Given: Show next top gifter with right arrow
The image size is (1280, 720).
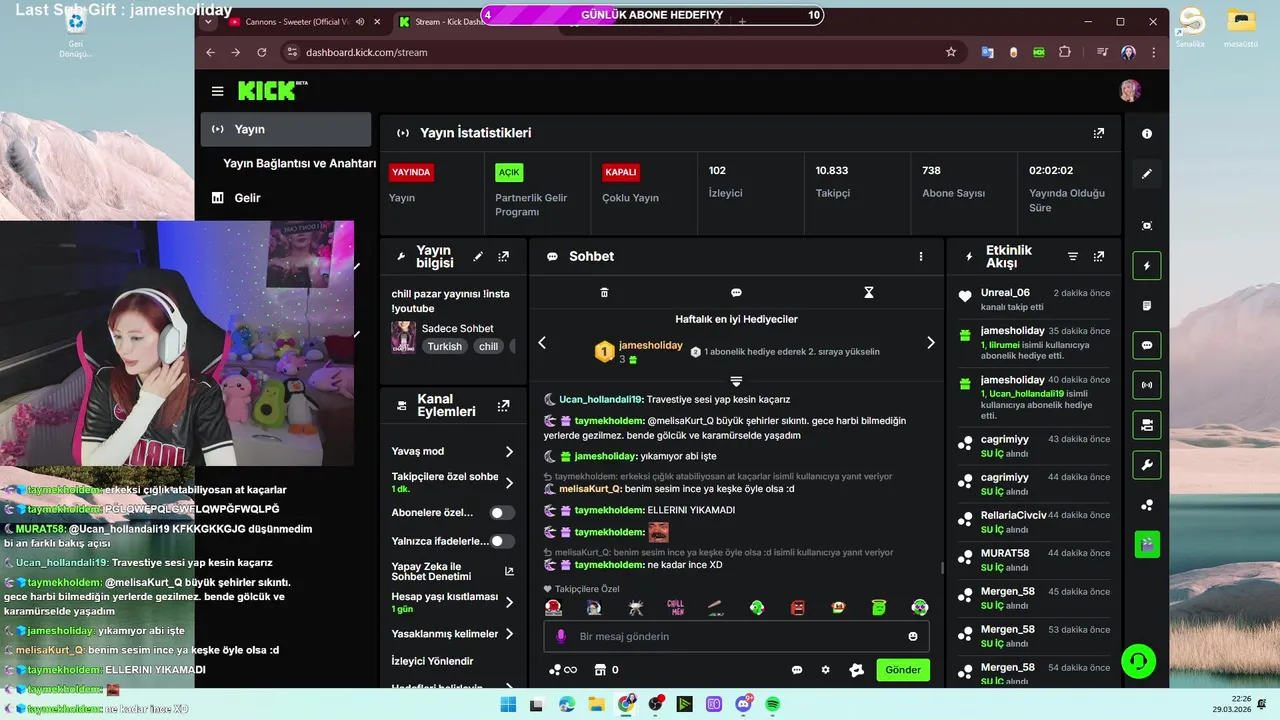Looking at the screenshot, I should [930, 343].
